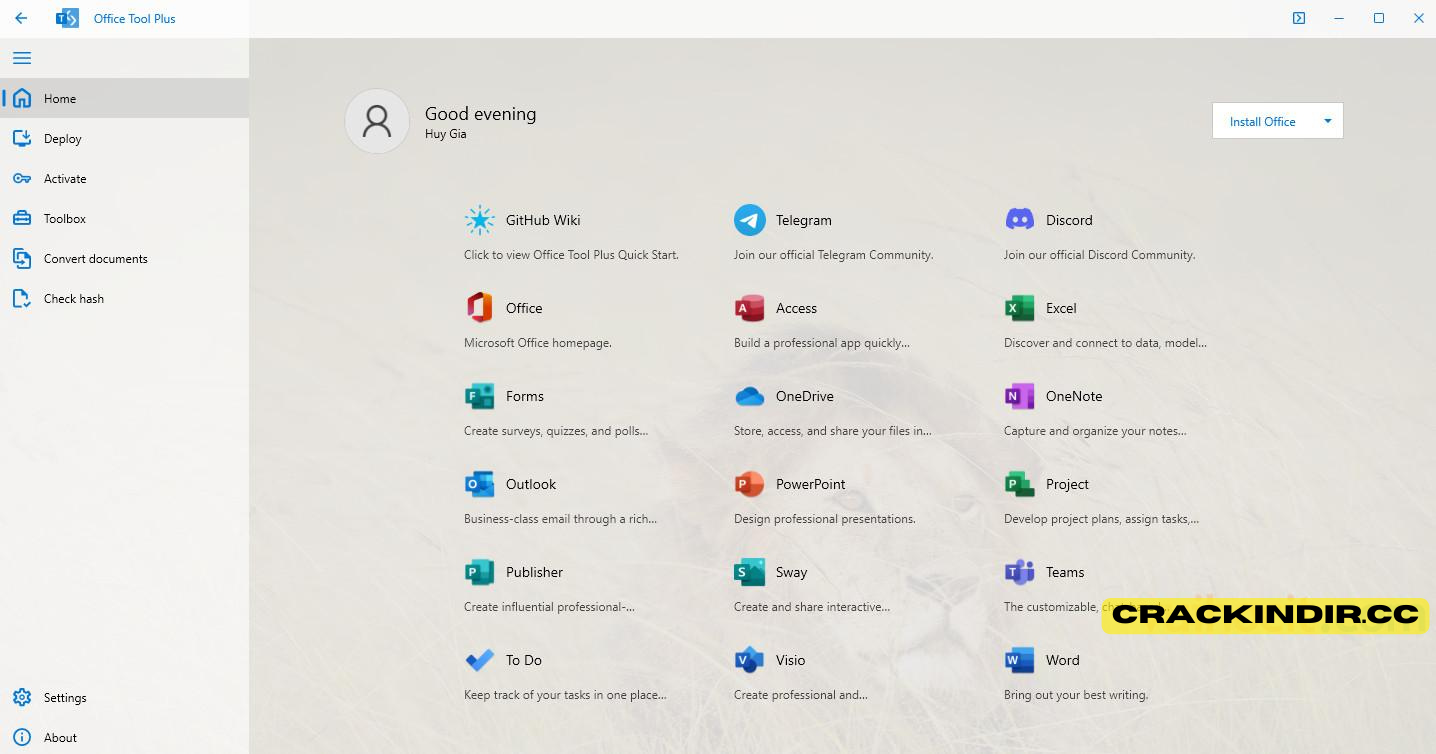The width and height of the screenshot is (1436, 754).
Task: Open the Toolbox page in sidebar
Action: click(124, 218)
